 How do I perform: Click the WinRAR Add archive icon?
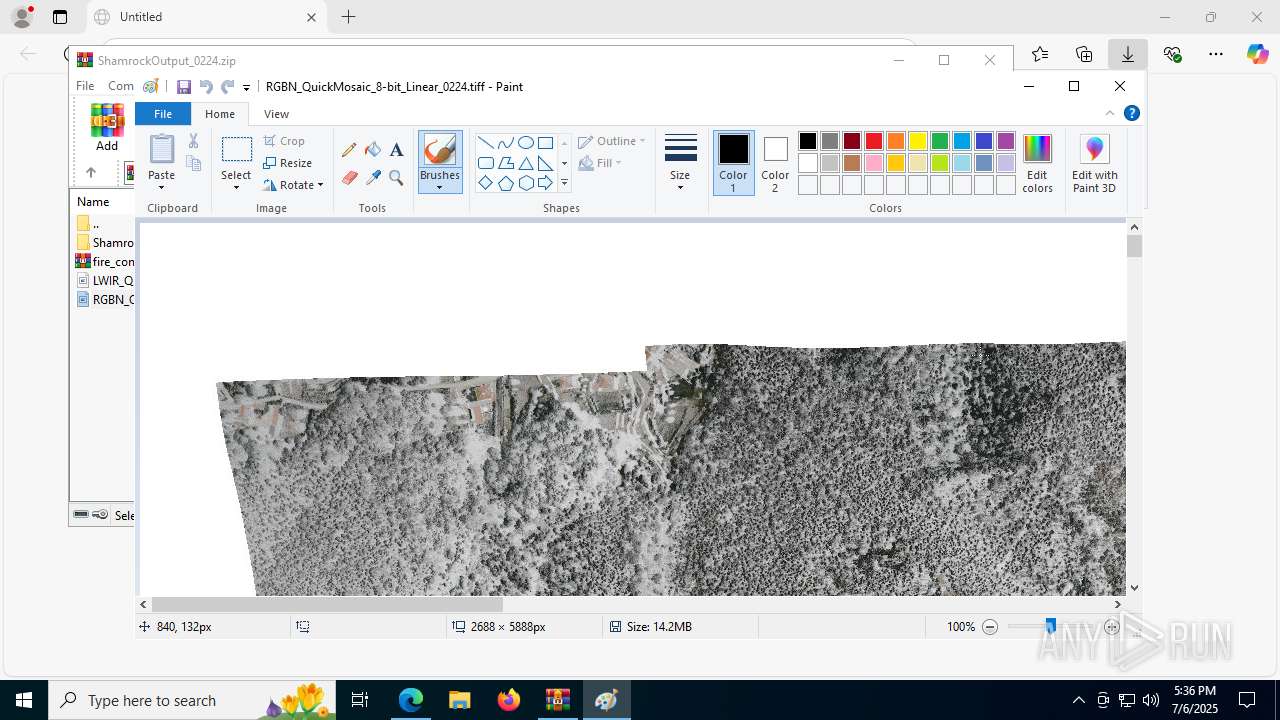point(107,127)
